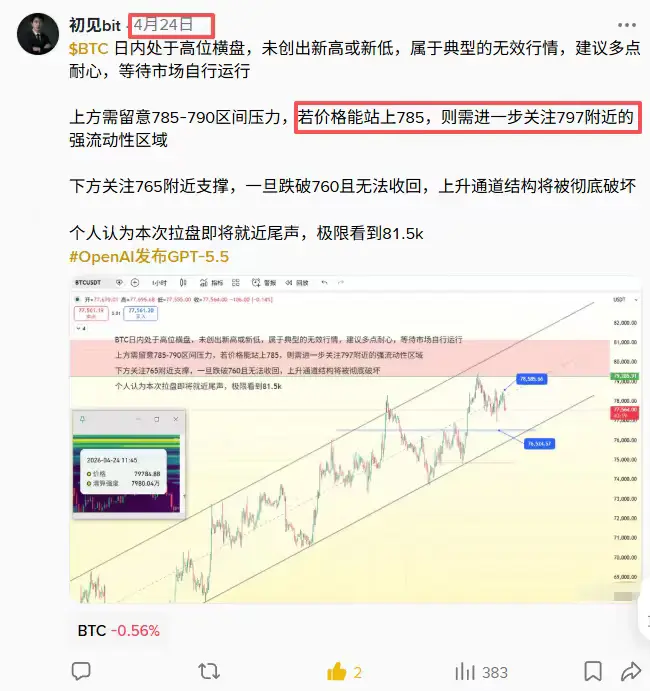
Task: Open the three-dot more options menu
Action: 627,25
